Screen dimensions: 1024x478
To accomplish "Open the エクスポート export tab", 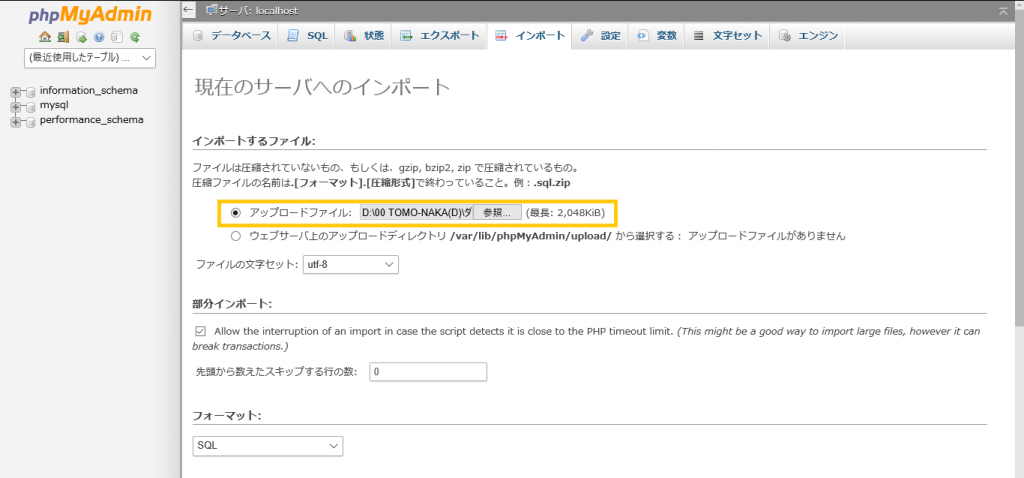I will [x=440, y=36].
